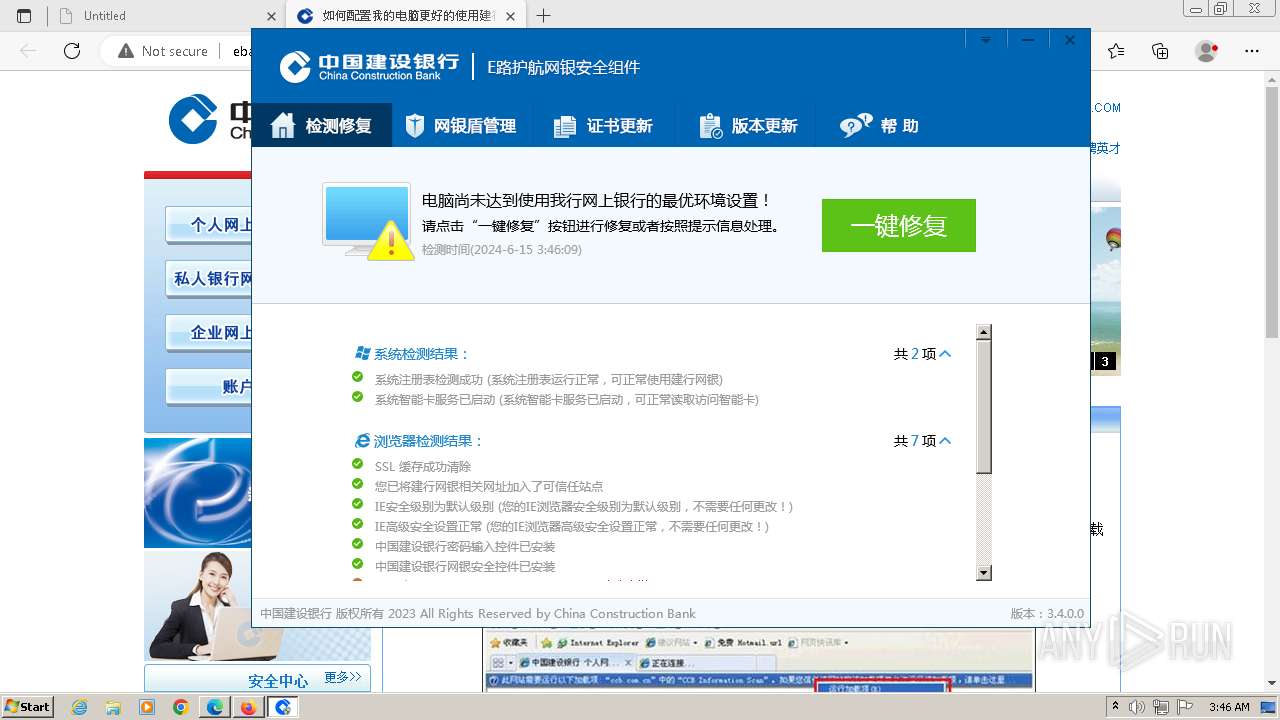Click the China Construction Bank logo in dialog

point(369,67)
